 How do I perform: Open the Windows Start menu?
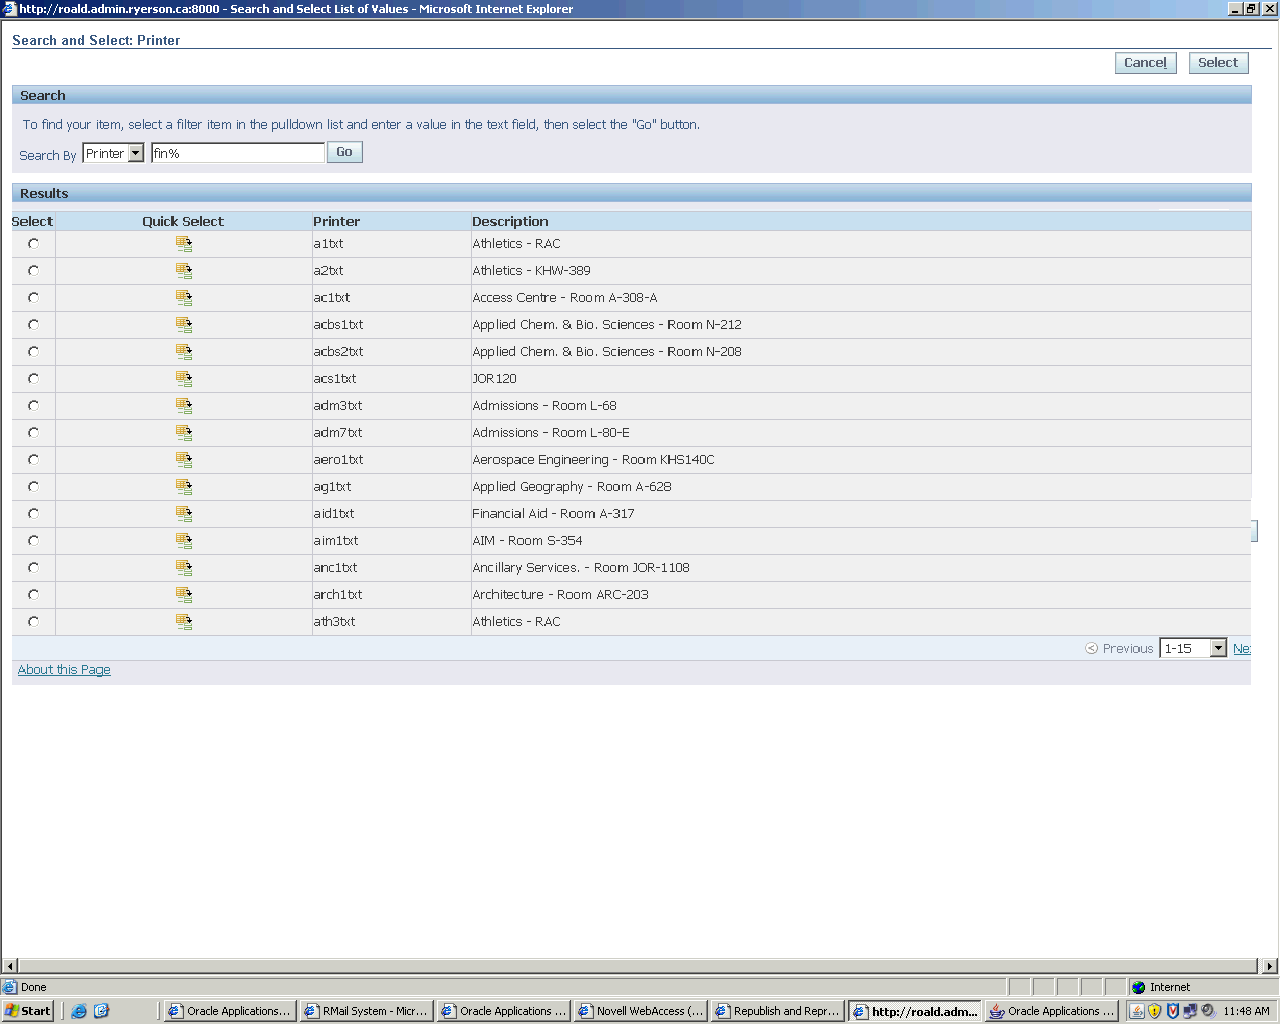coord(28,1011)
